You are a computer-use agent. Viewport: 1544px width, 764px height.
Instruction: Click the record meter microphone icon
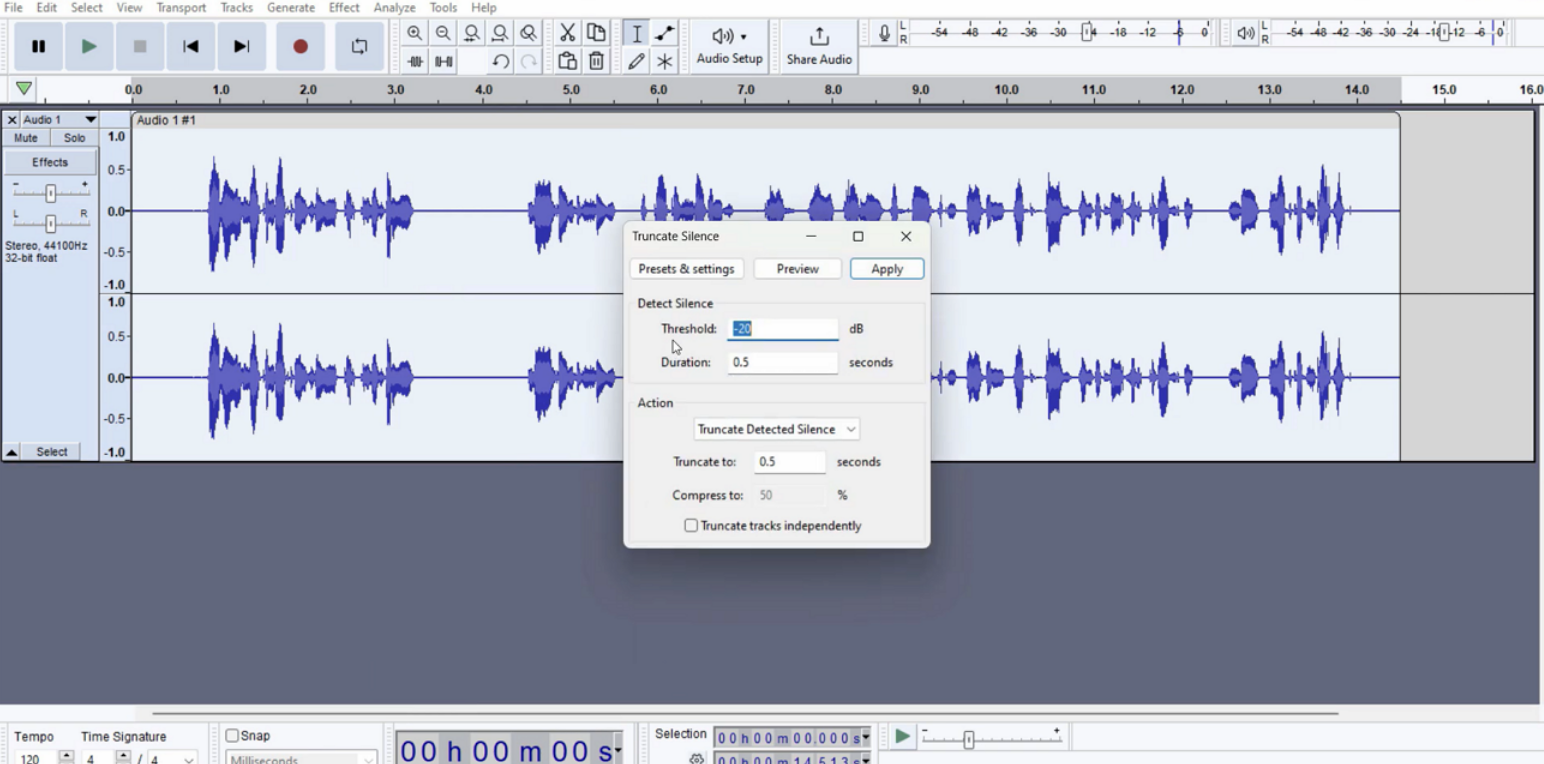pos(884,33)
